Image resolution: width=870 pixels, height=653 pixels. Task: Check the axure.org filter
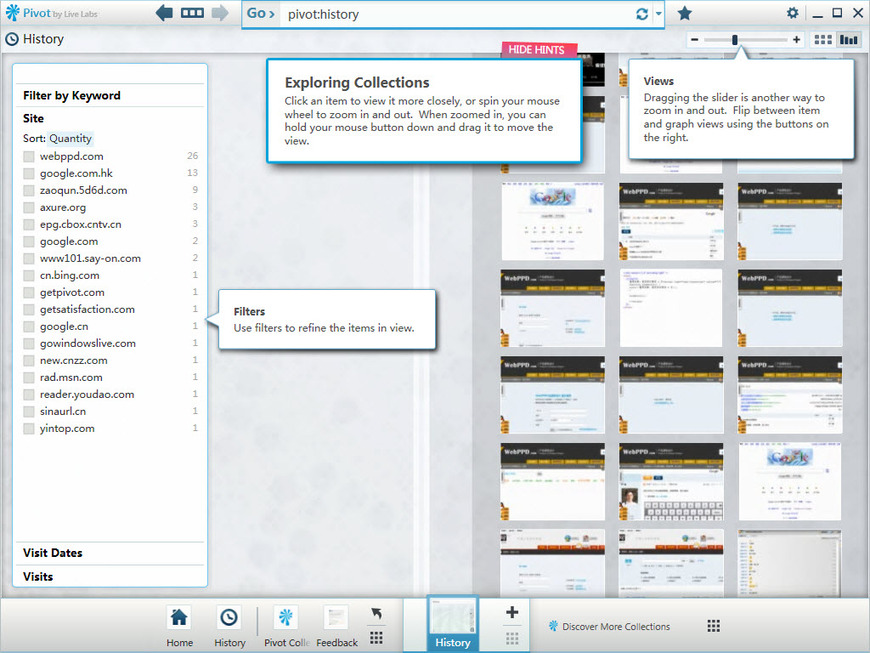[29, 207]
